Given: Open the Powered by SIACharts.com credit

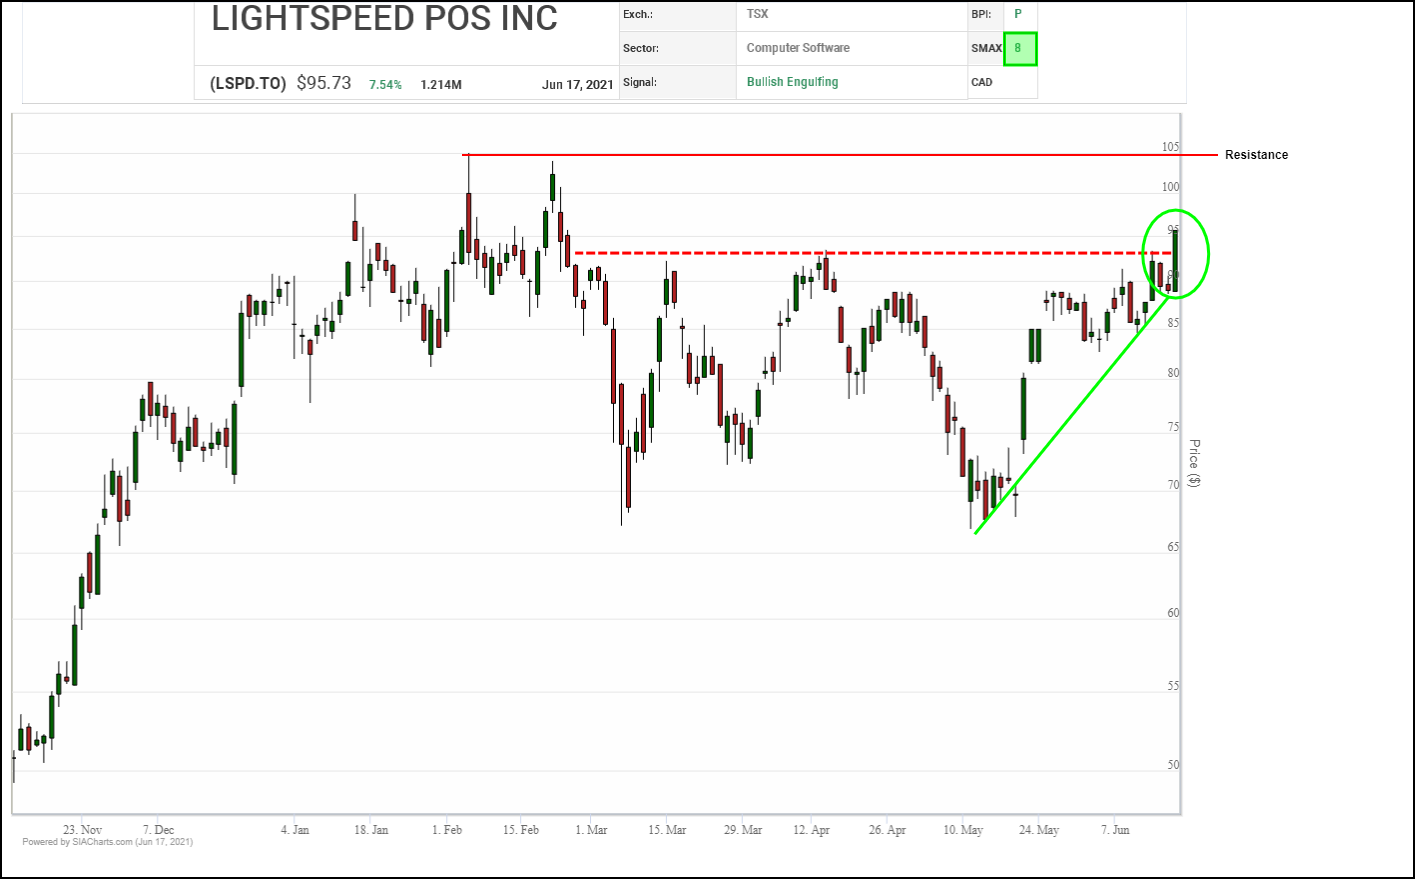Looking at the screenshot, I should coord(107,842).
